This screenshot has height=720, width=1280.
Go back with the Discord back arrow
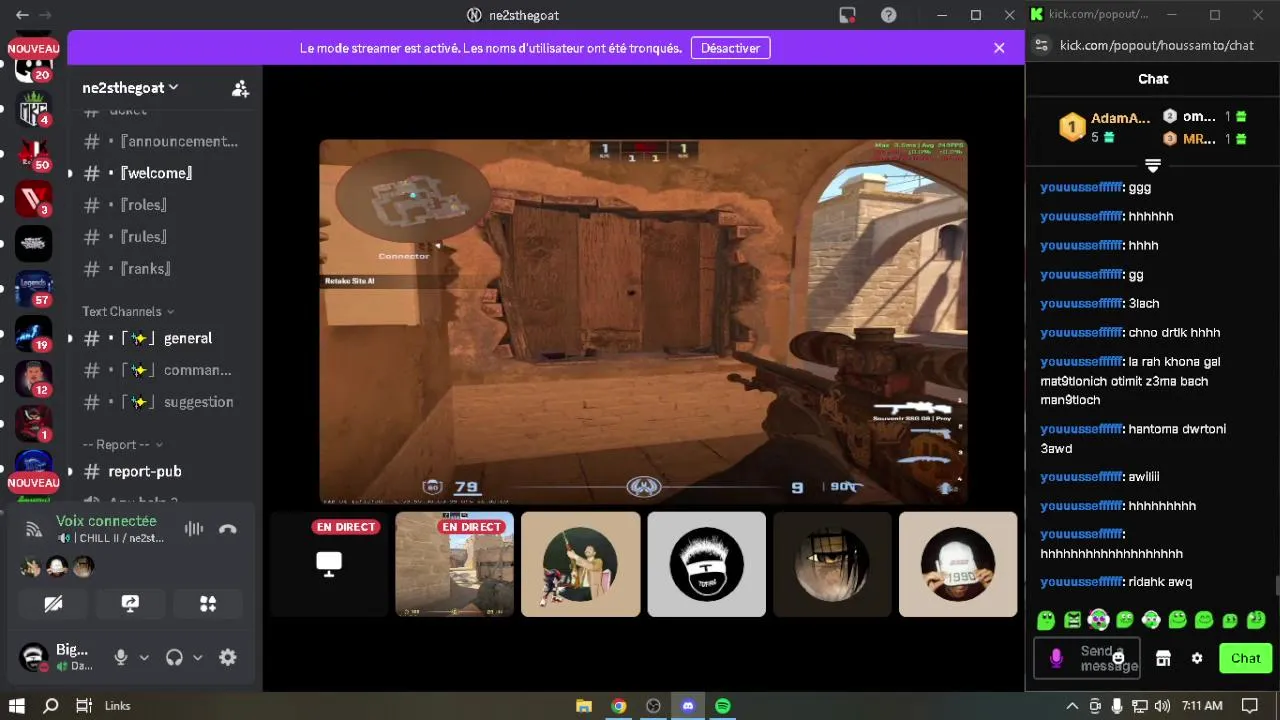pyautogui.click(x=22, y=15)
